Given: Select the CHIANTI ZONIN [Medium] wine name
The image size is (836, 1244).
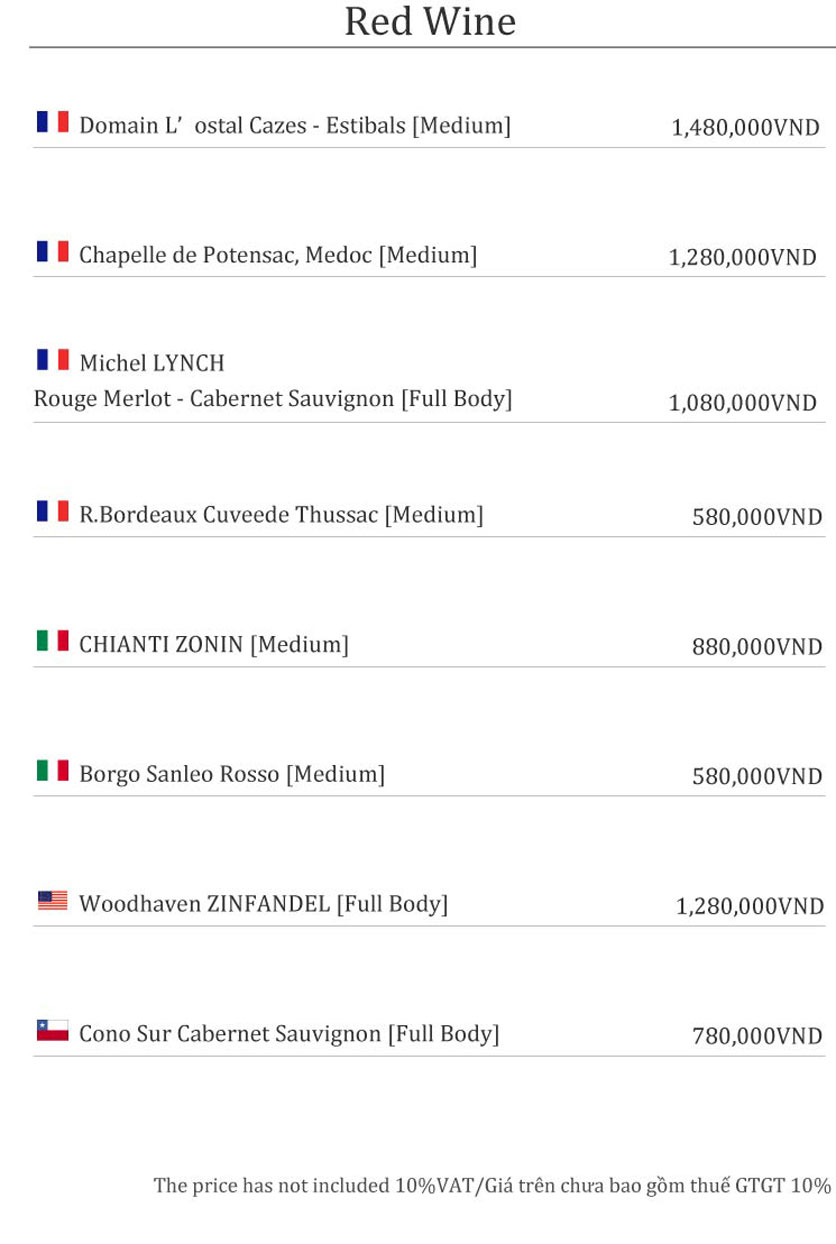Looking at the screenshot, I should 213,645.
